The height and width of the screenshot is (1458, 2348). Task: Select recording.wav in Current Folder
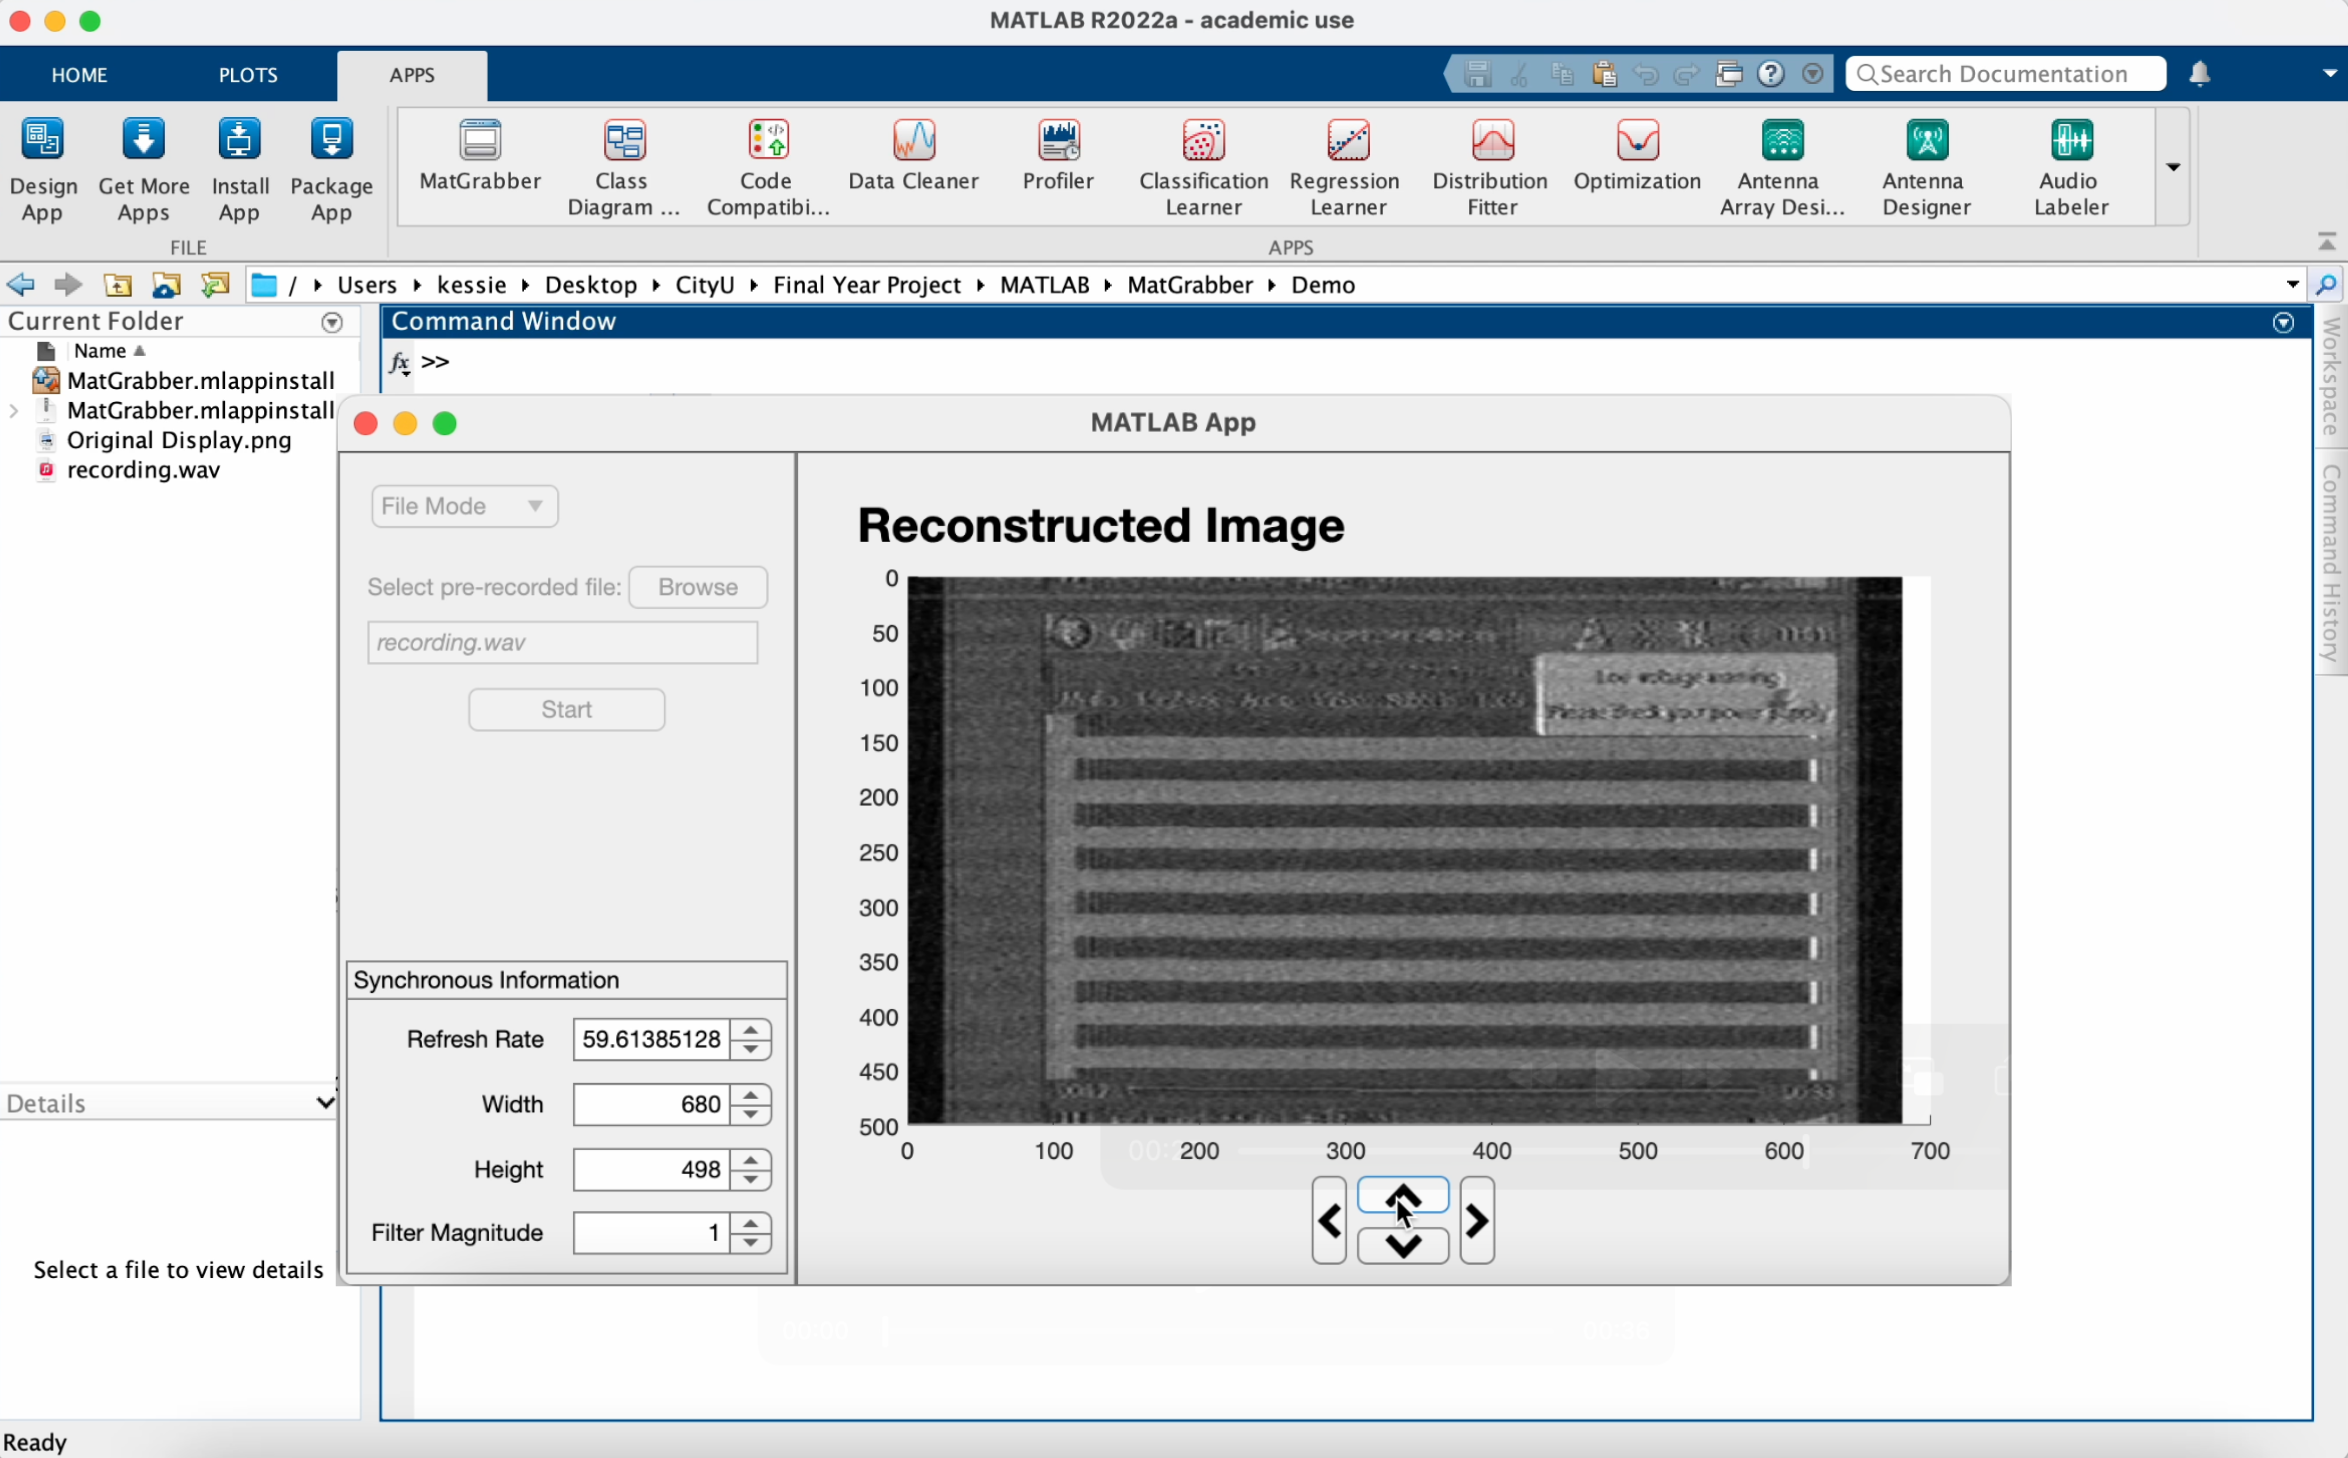[143, 470]
